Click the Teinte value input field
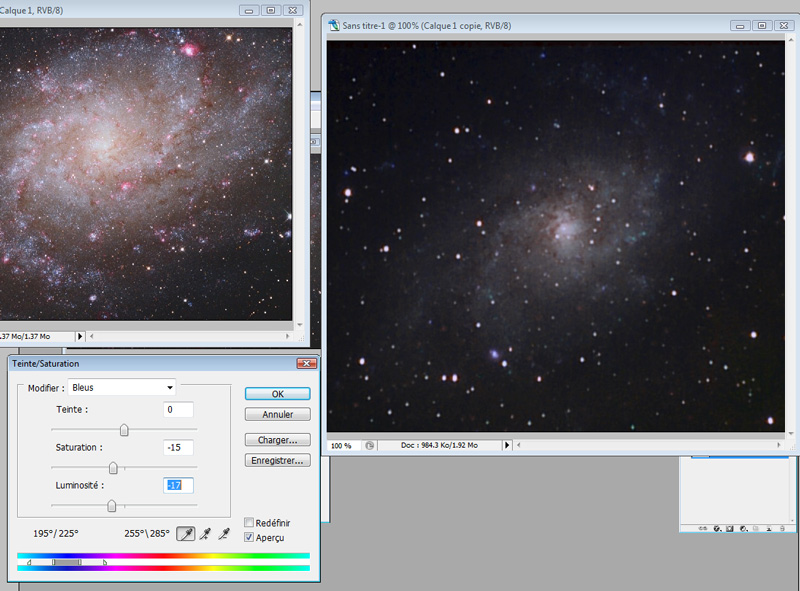 tap(178, 410)
